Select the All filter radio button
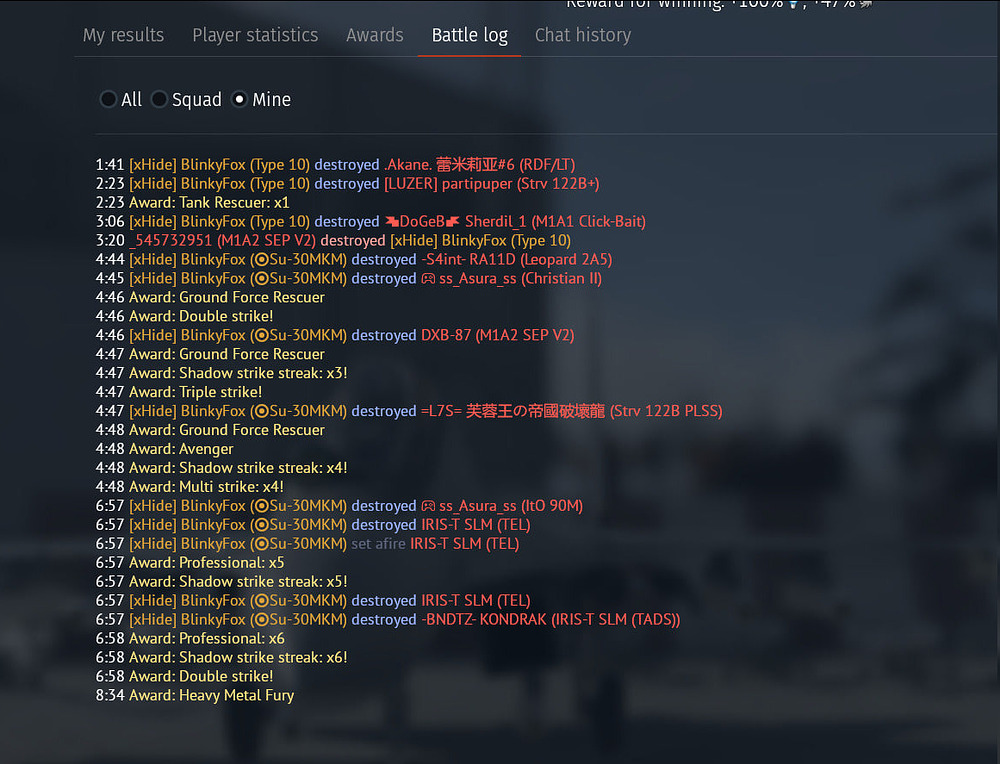This screenshot has width=1000, height=764. [108, 99]
